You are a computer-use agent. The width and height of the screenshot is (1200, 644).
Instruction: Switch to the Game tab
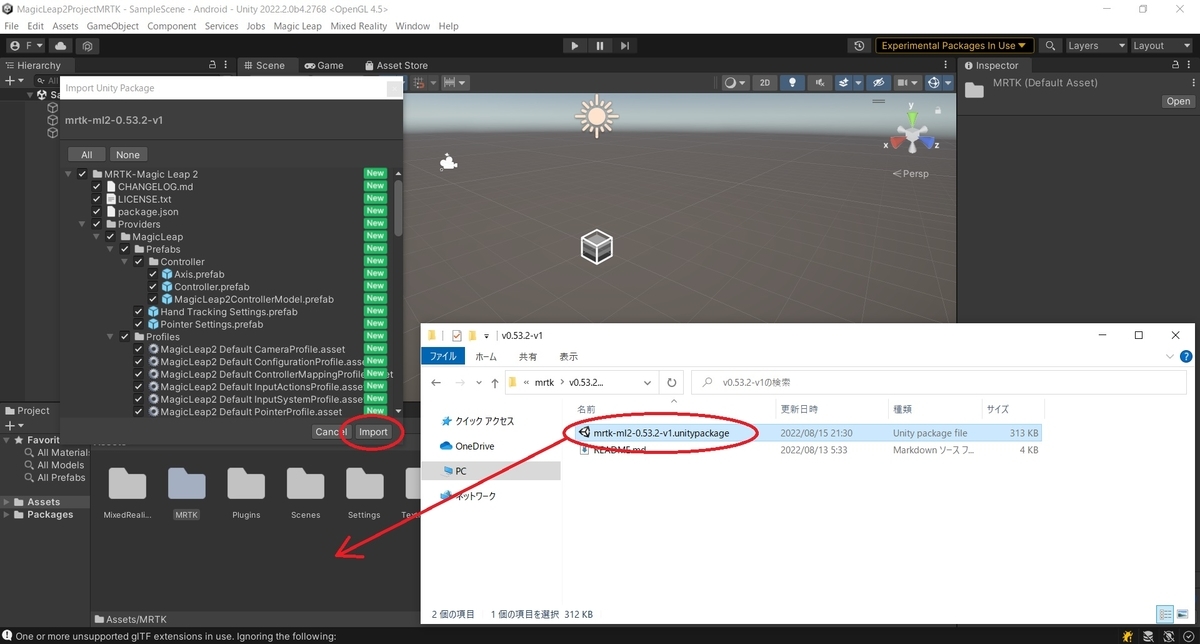324,65
